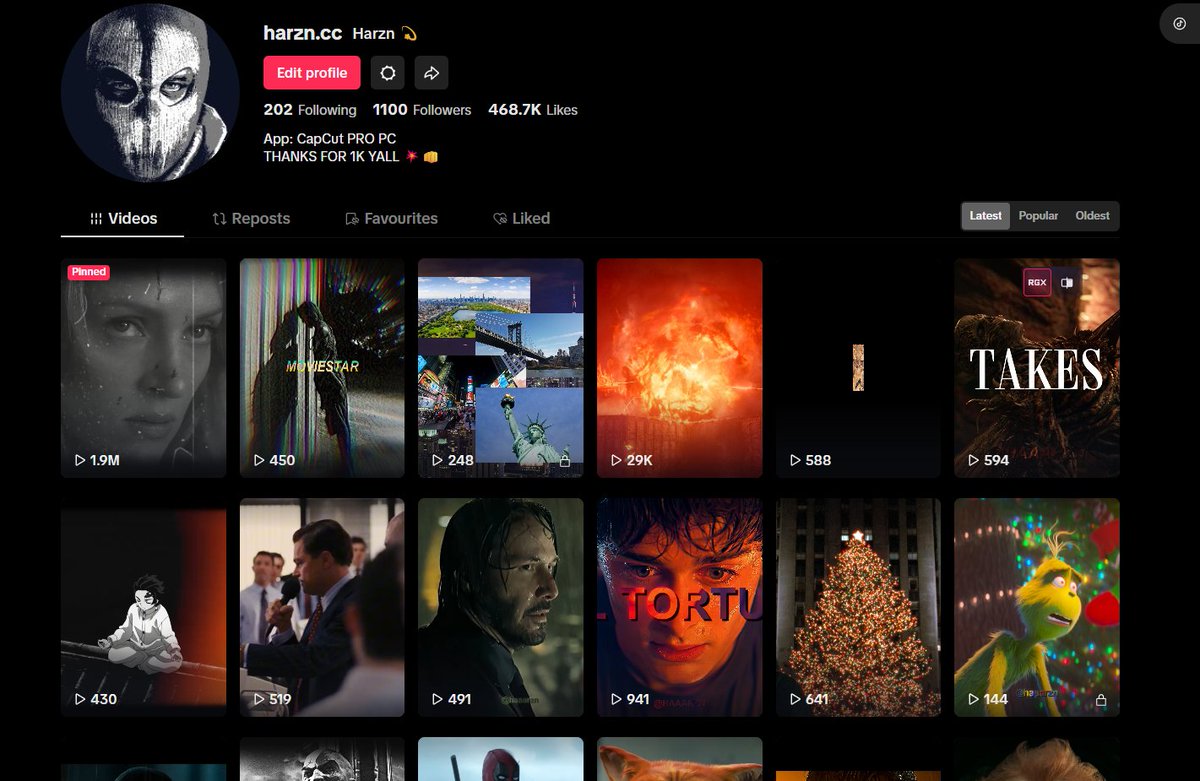The width and height of the screenshot is (1200, 781).
Task: Switch to the Videos tab
Action: (x=123, y=218)
